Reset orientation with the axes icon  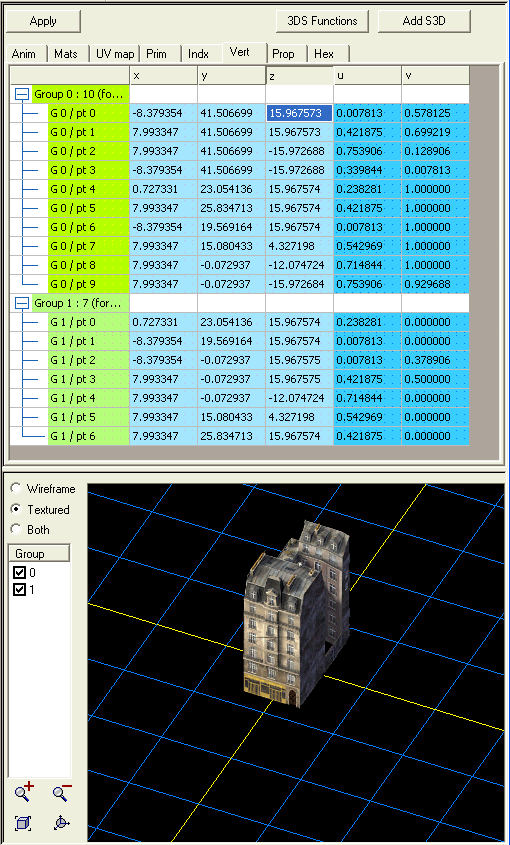pyautogui.click(x=61, y=823)
